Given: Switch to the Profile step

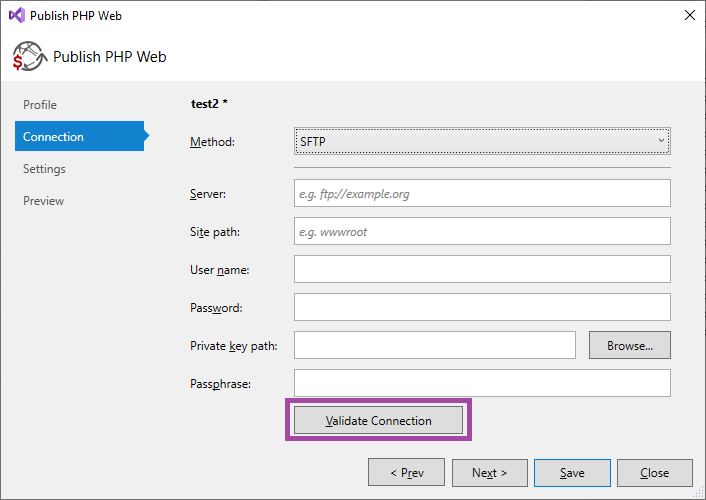Looking at the screenshot, I should 40,105.
